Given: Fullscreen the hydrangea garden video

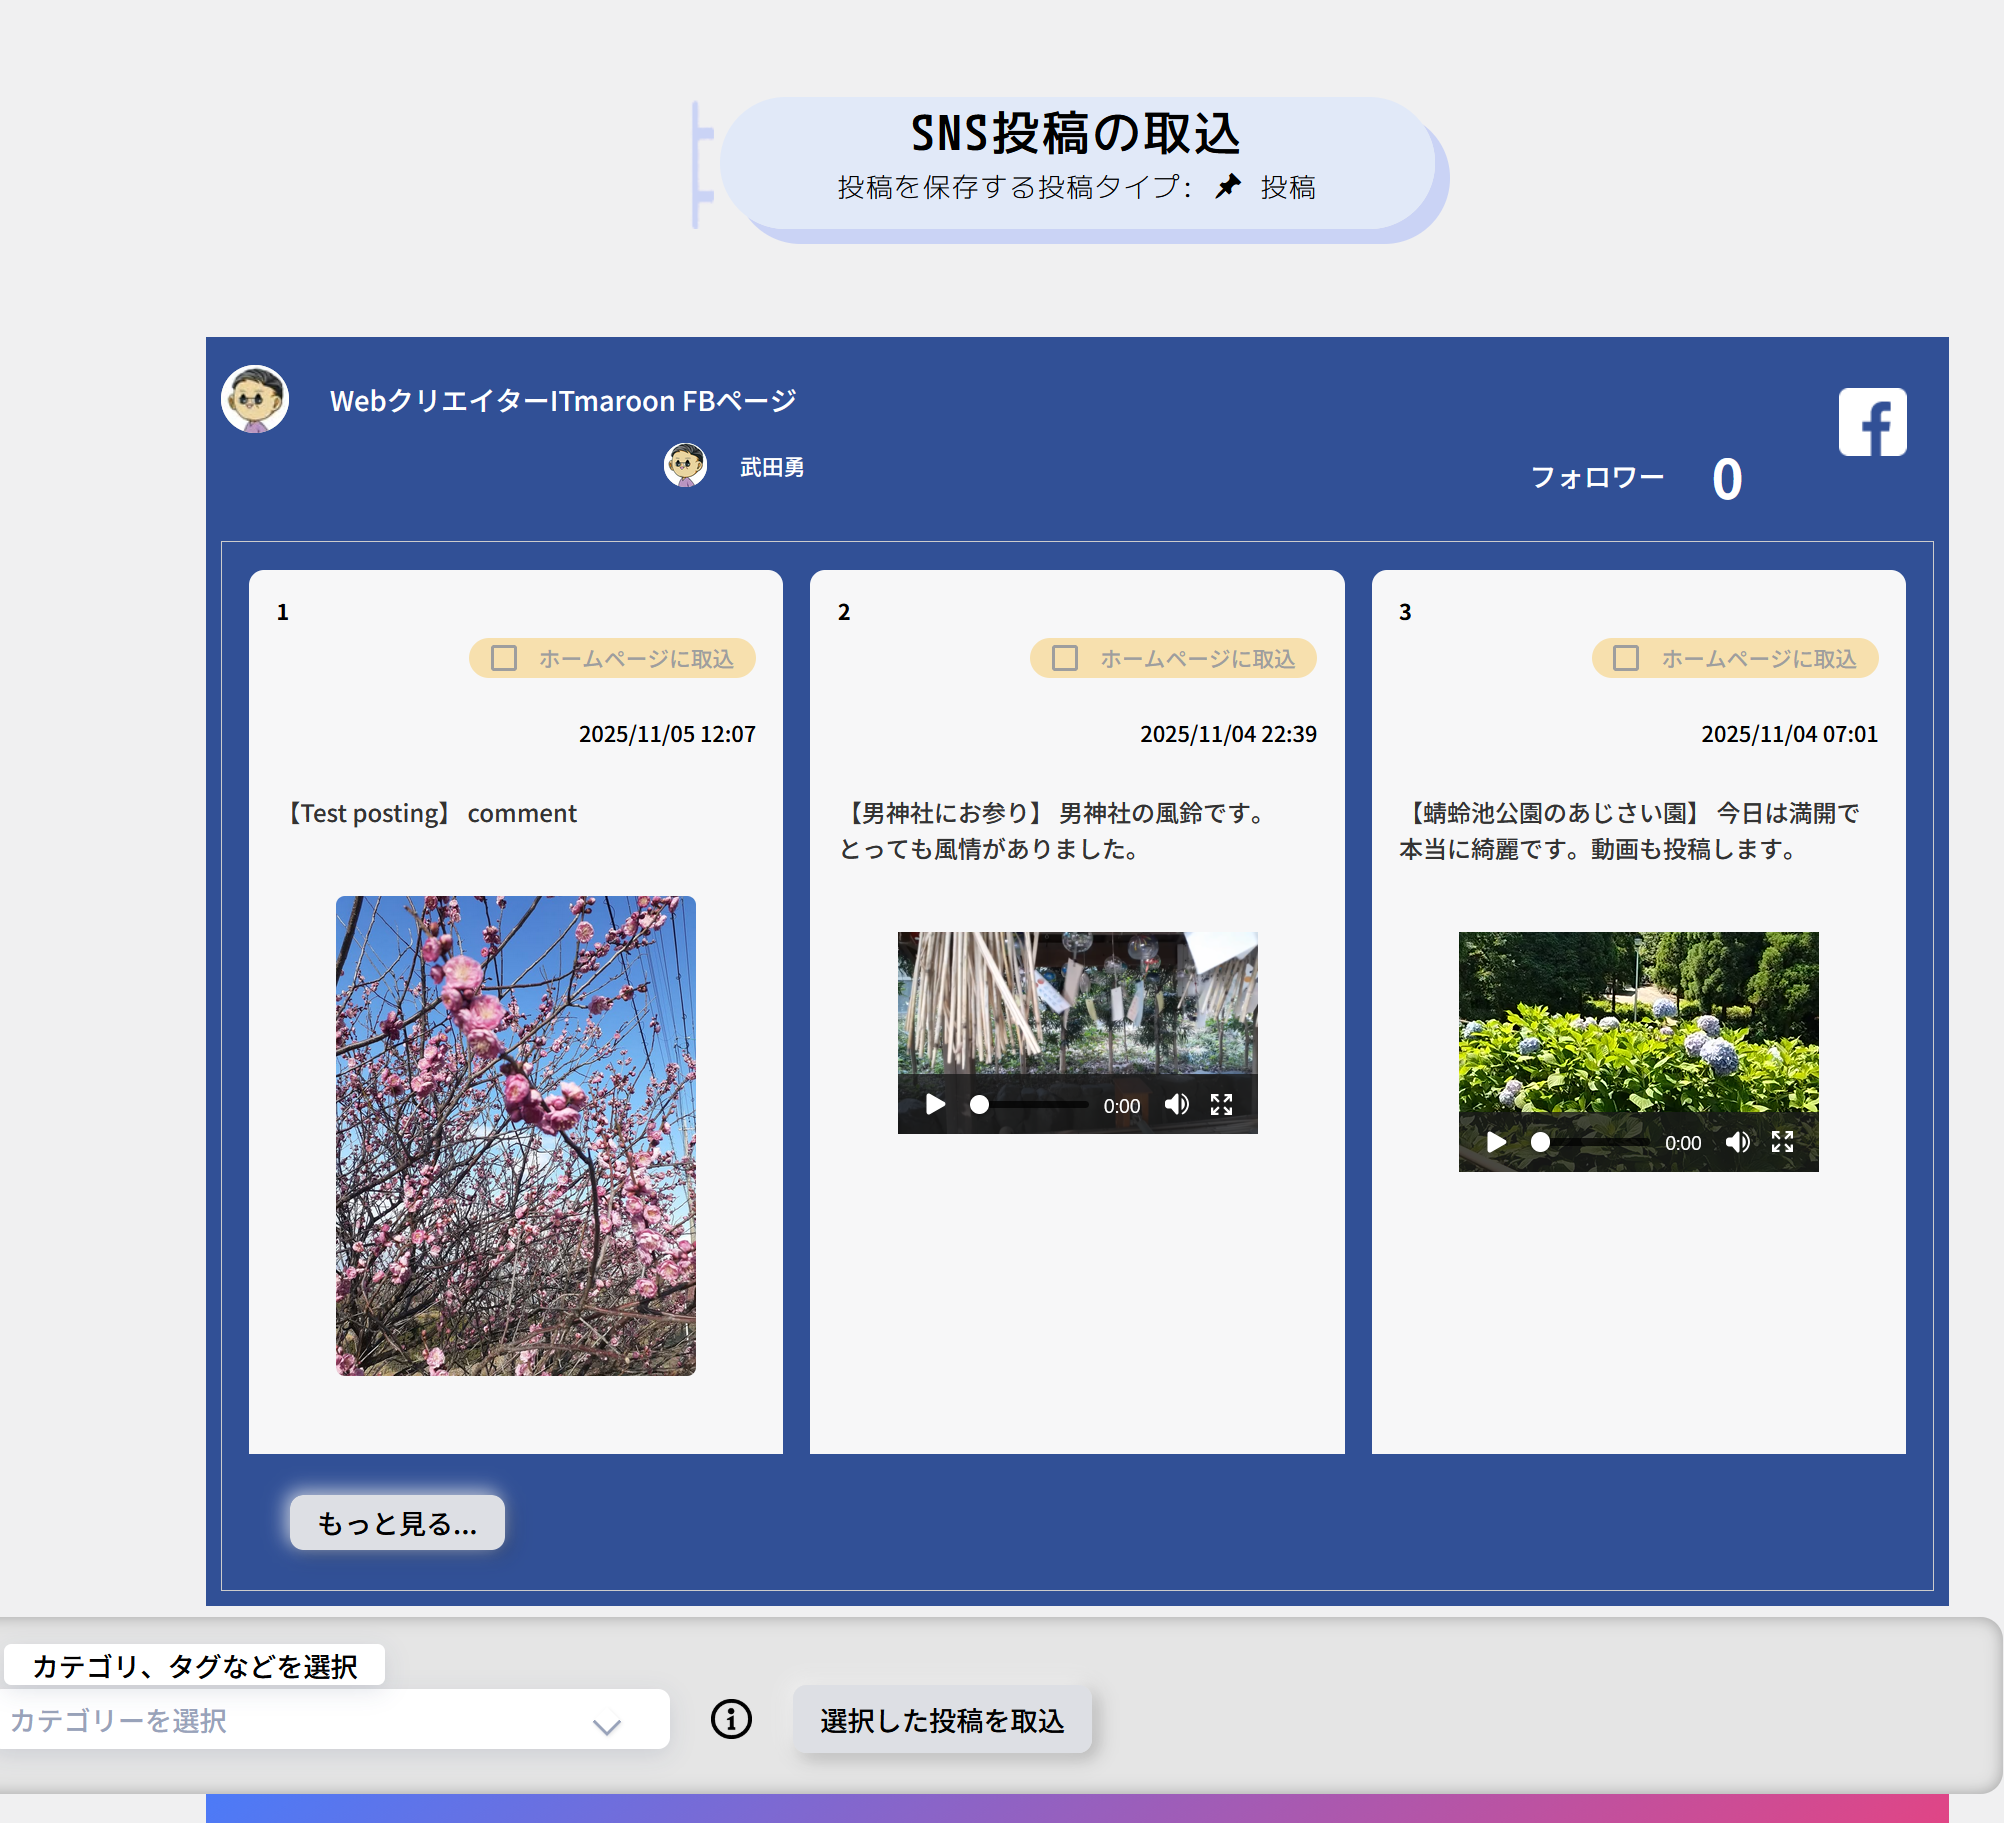Looking at the screenshot, I should (1782, 1142).
